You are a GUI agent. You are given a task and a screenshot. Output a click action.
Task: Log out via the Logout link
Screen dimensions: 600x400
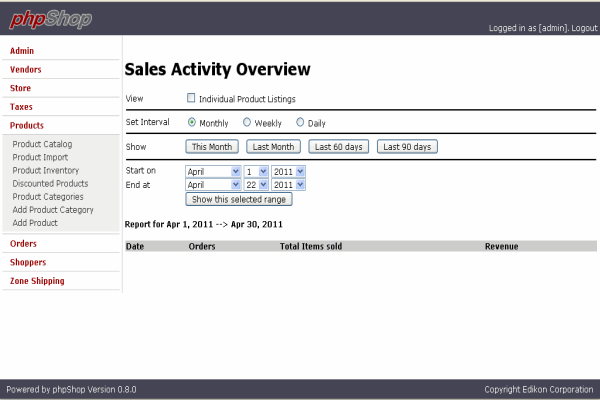click(x=584, y=28)
